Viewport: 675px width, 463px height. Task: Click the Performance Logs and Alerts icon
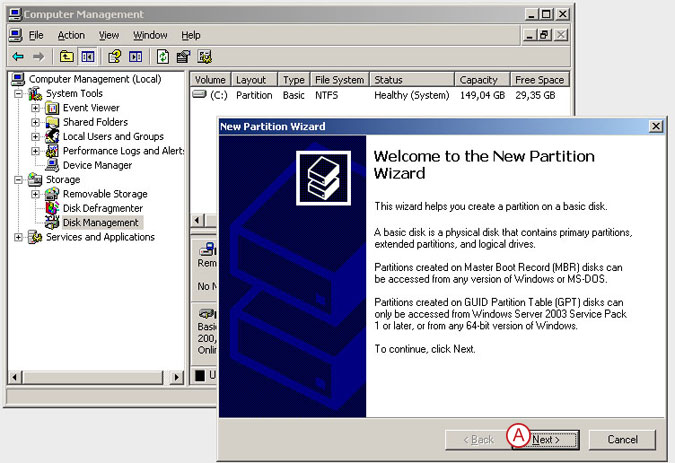[52, 151]
